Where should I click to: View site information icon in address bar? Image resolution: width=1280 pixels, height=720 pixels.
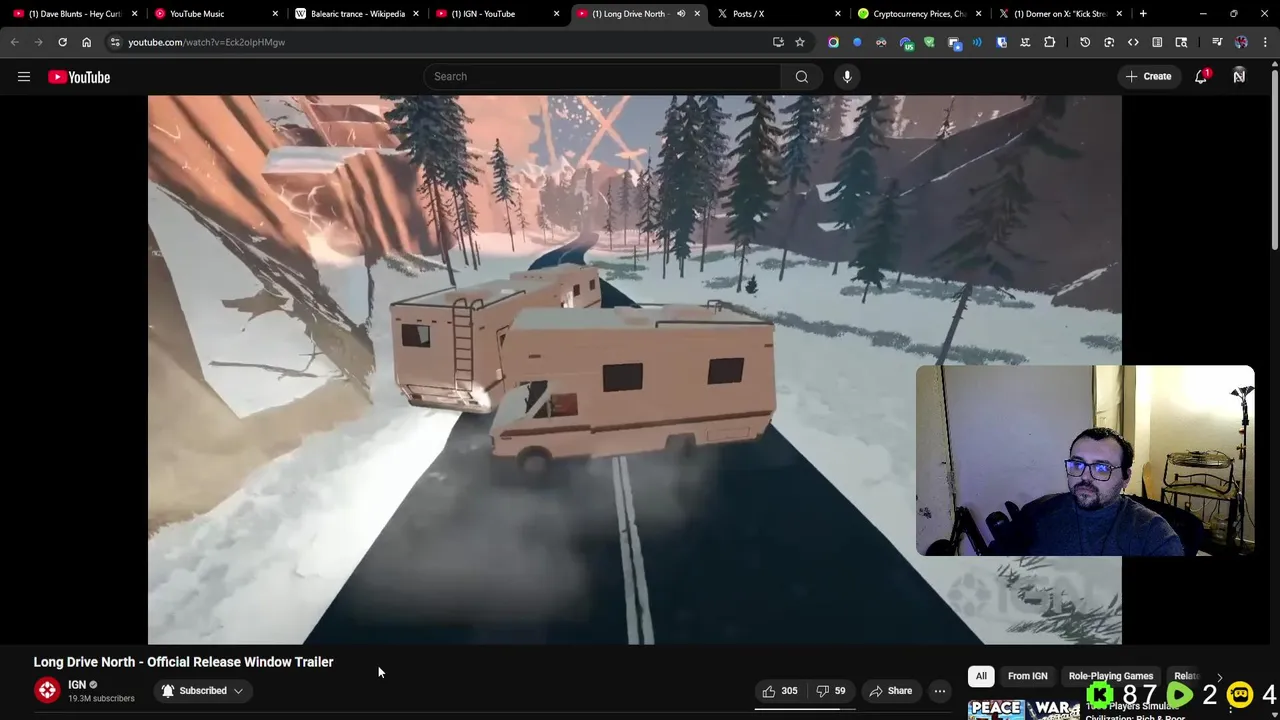(x=115, y=42)
